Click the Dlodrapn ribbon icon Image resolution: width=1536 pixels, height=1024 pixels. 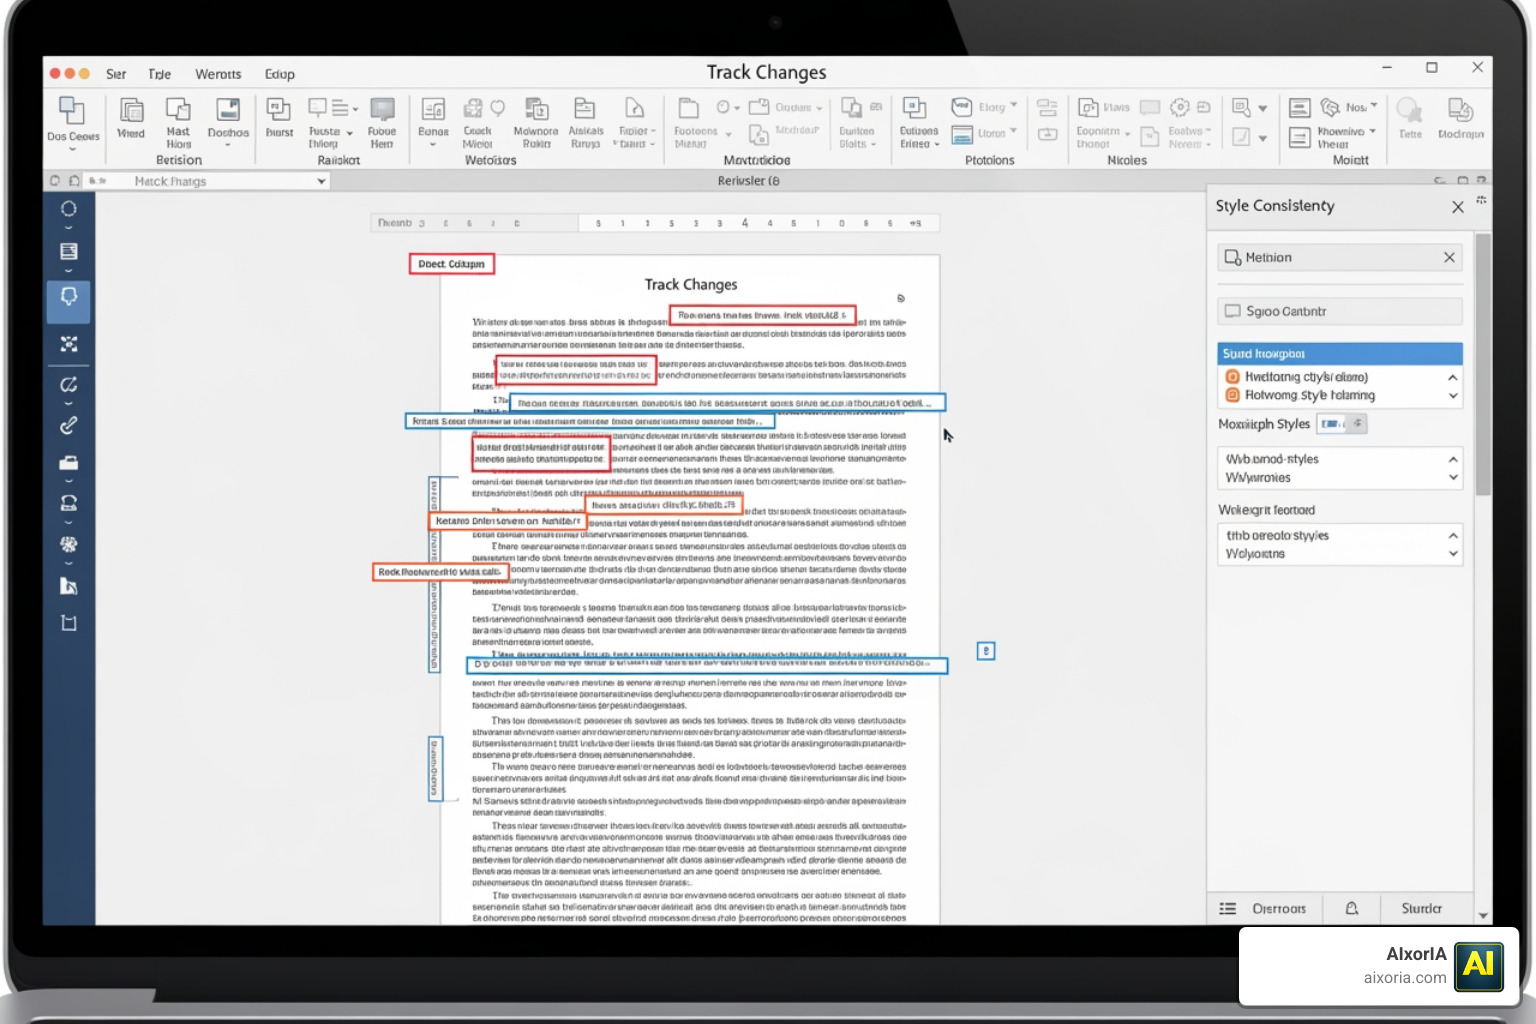[1460, 109]
